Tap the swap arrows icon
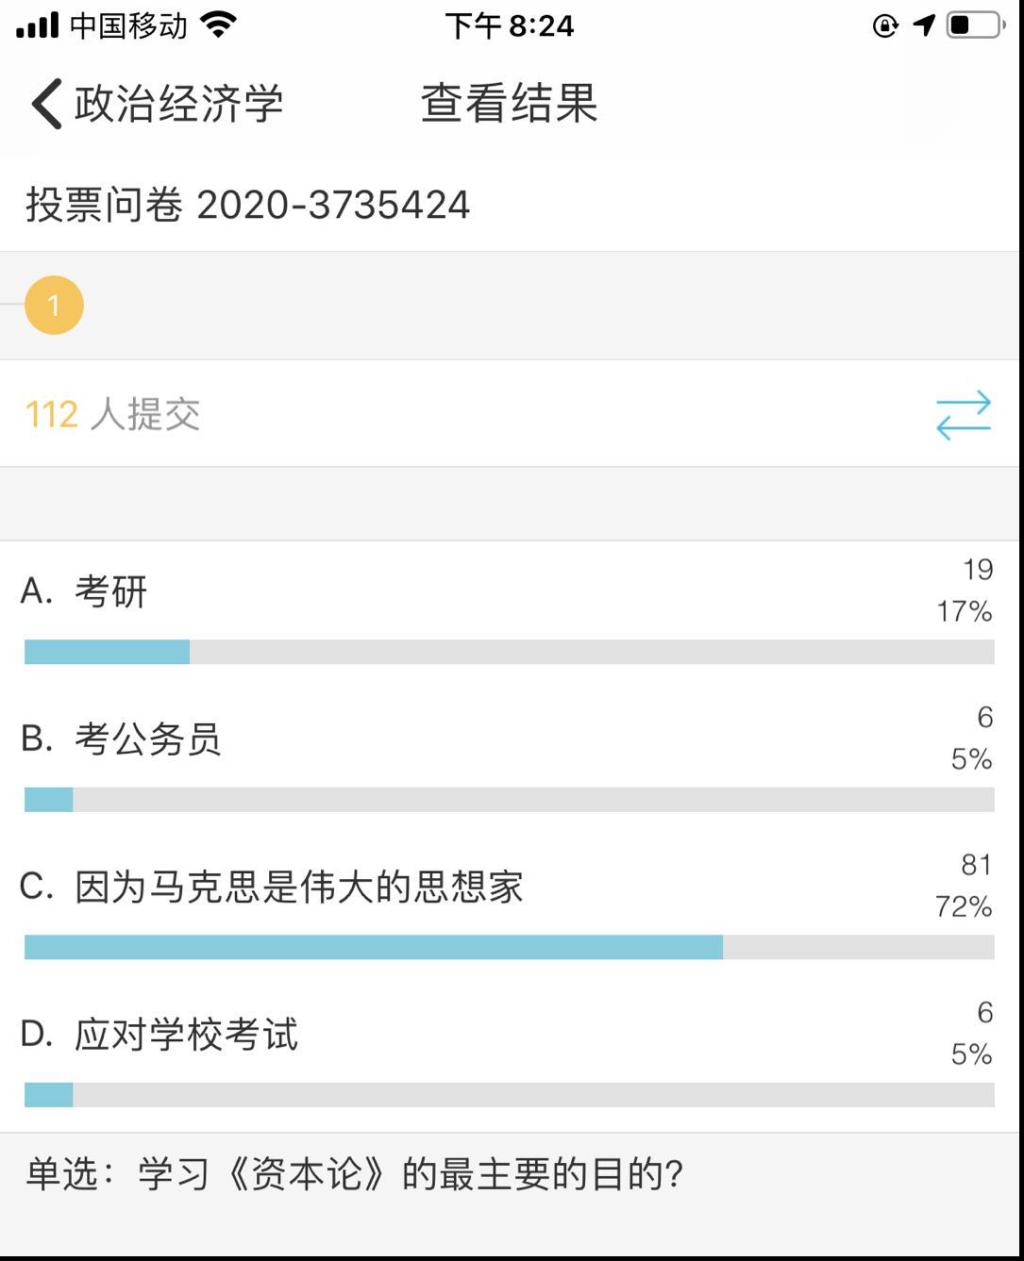Viewport: 1024px width, 1261px height. pyautogui.click(x=963, y=415)
